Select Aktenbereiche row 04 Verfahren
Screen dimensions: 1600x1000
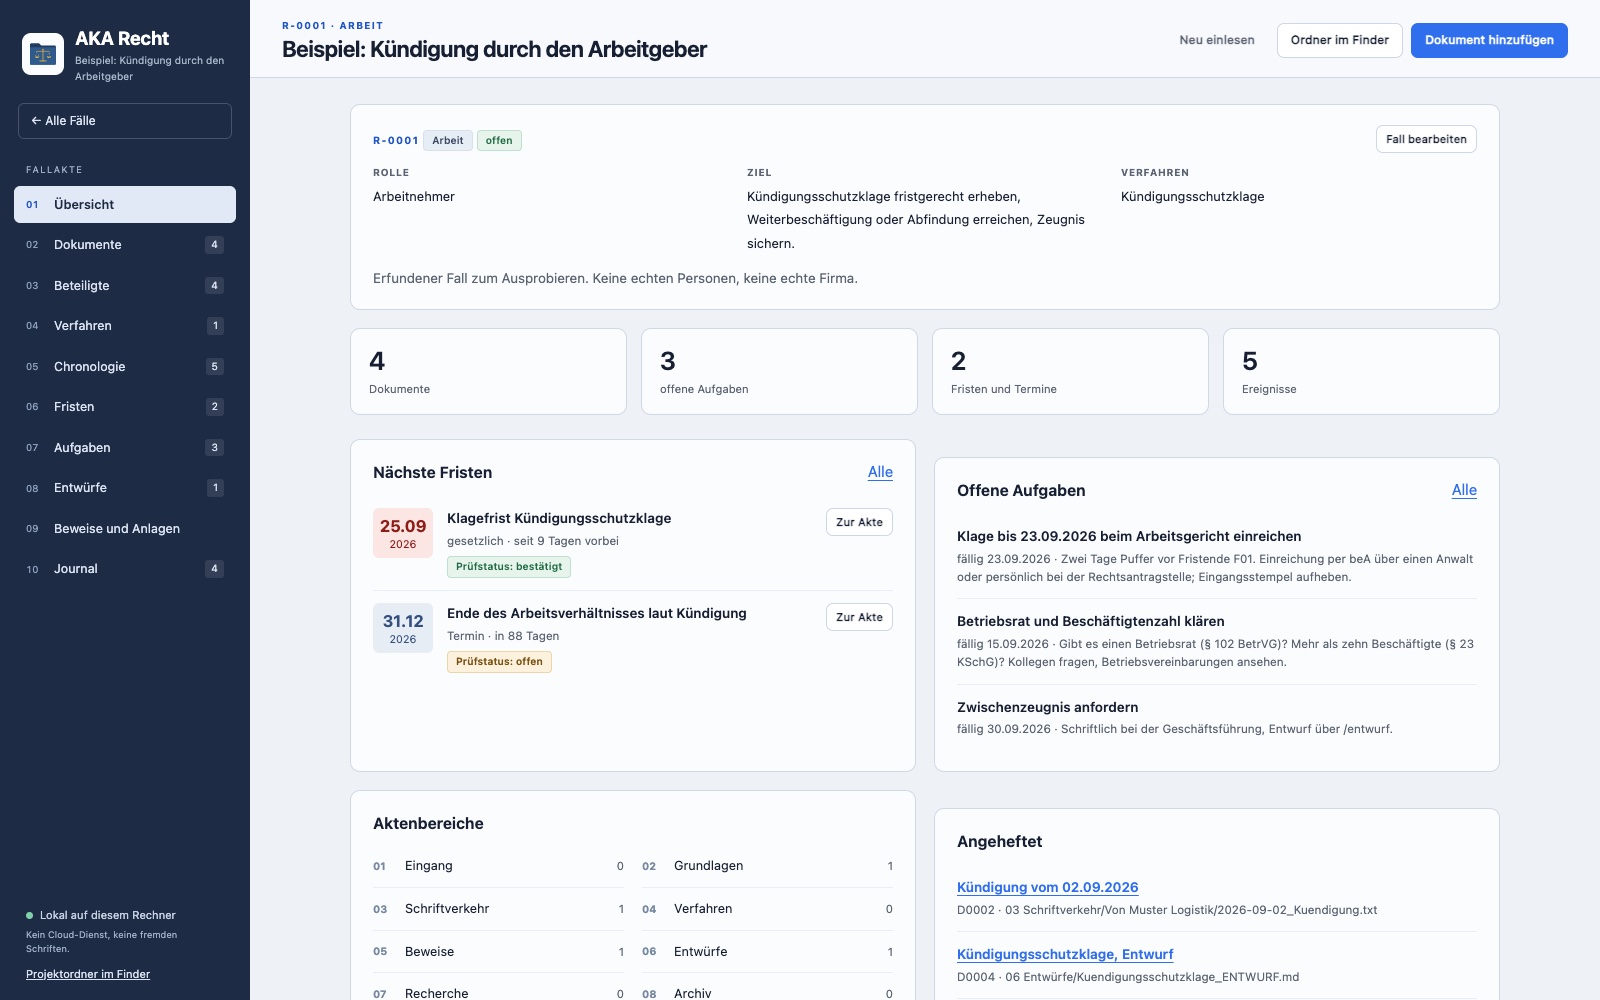767,909
